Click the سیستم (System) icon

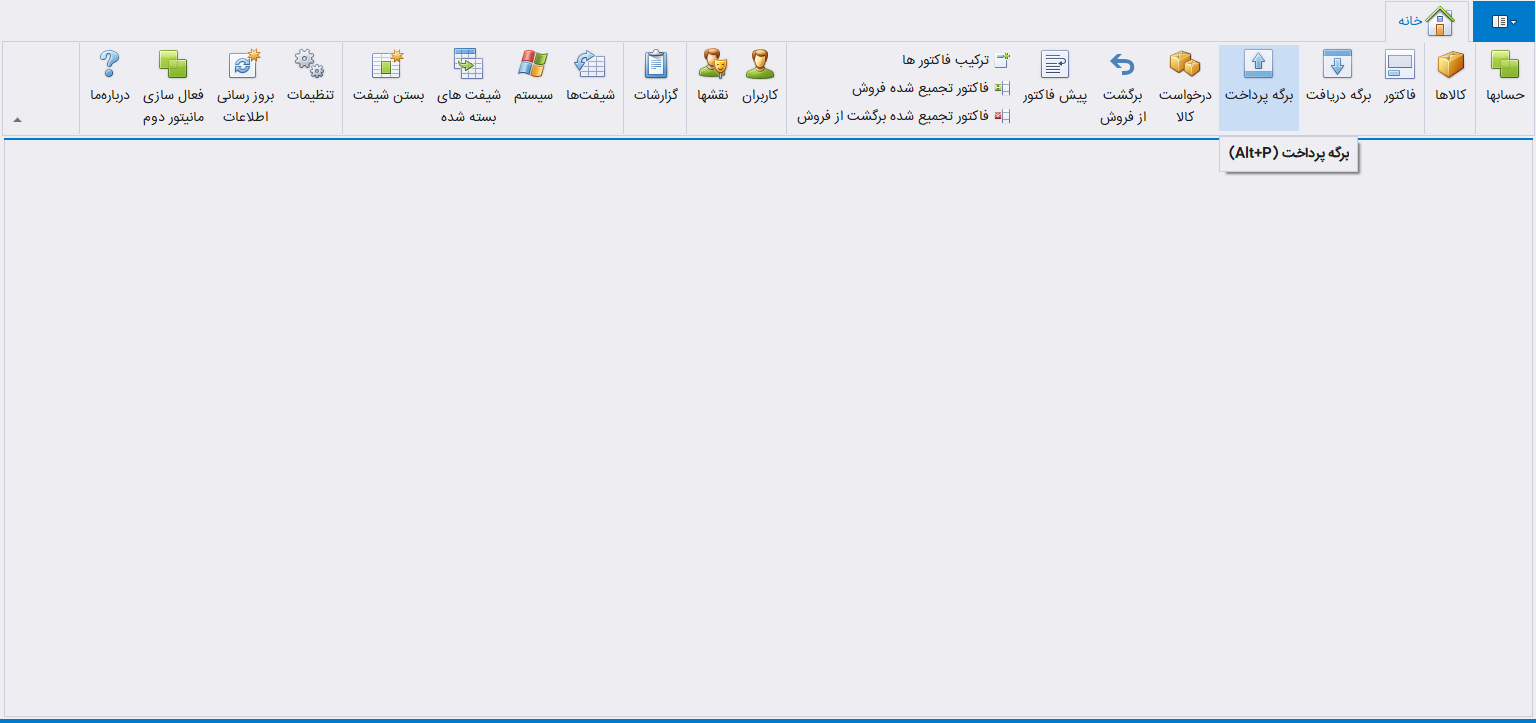coord(533,85)
